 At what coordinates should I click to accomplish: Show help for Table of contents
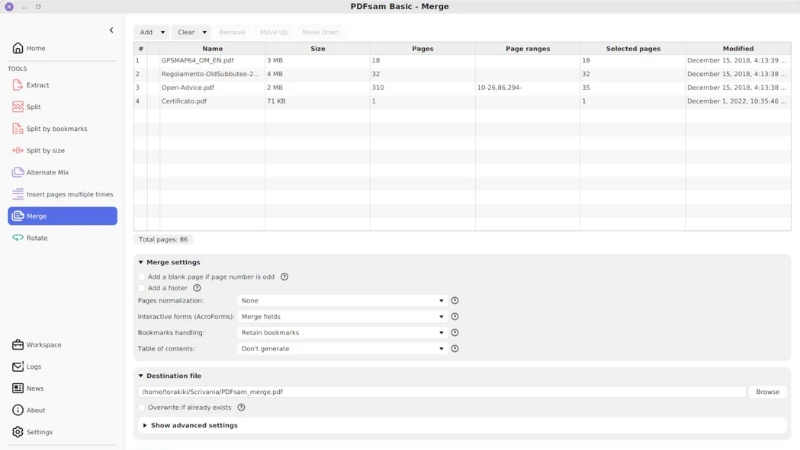click(x=455, y=348)
